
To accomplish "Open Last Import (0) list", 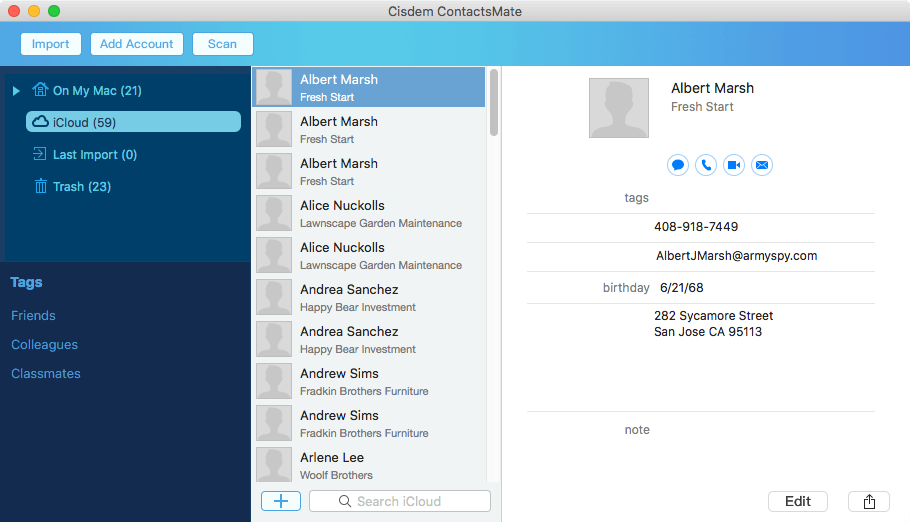I will tap(95, 154).
